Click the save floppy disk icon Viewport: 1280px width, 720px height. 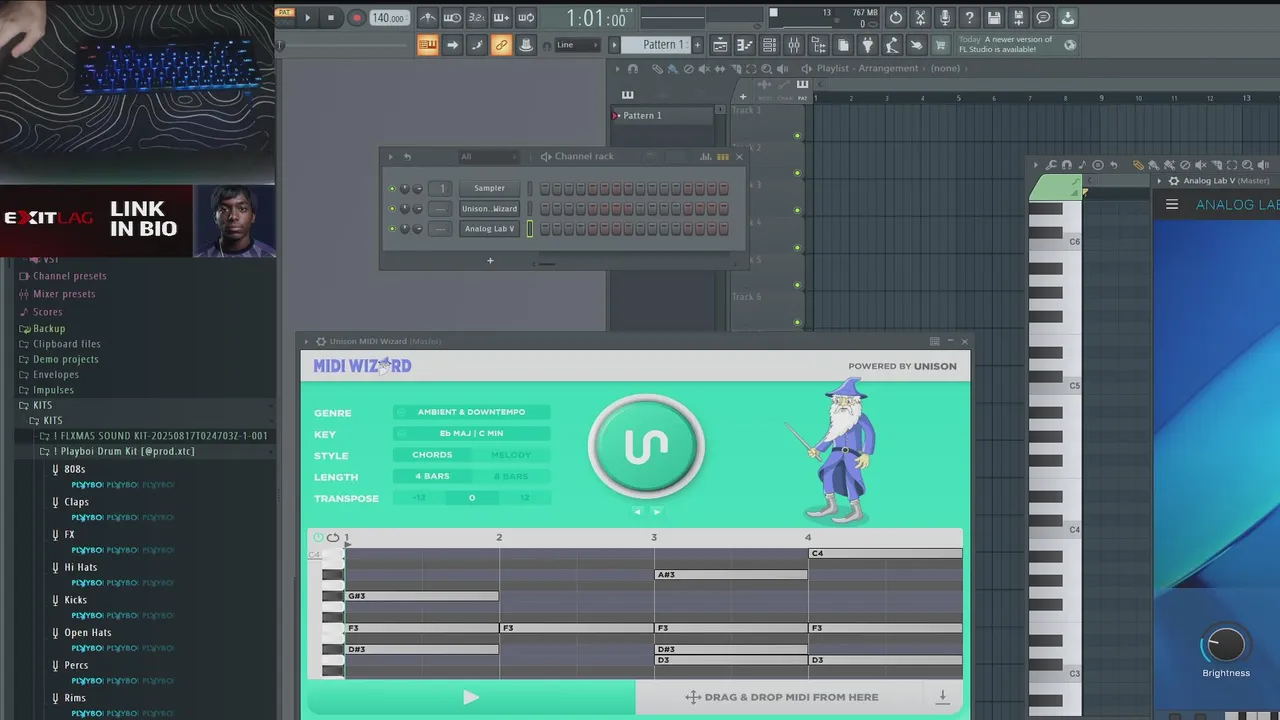click(994, 17)
